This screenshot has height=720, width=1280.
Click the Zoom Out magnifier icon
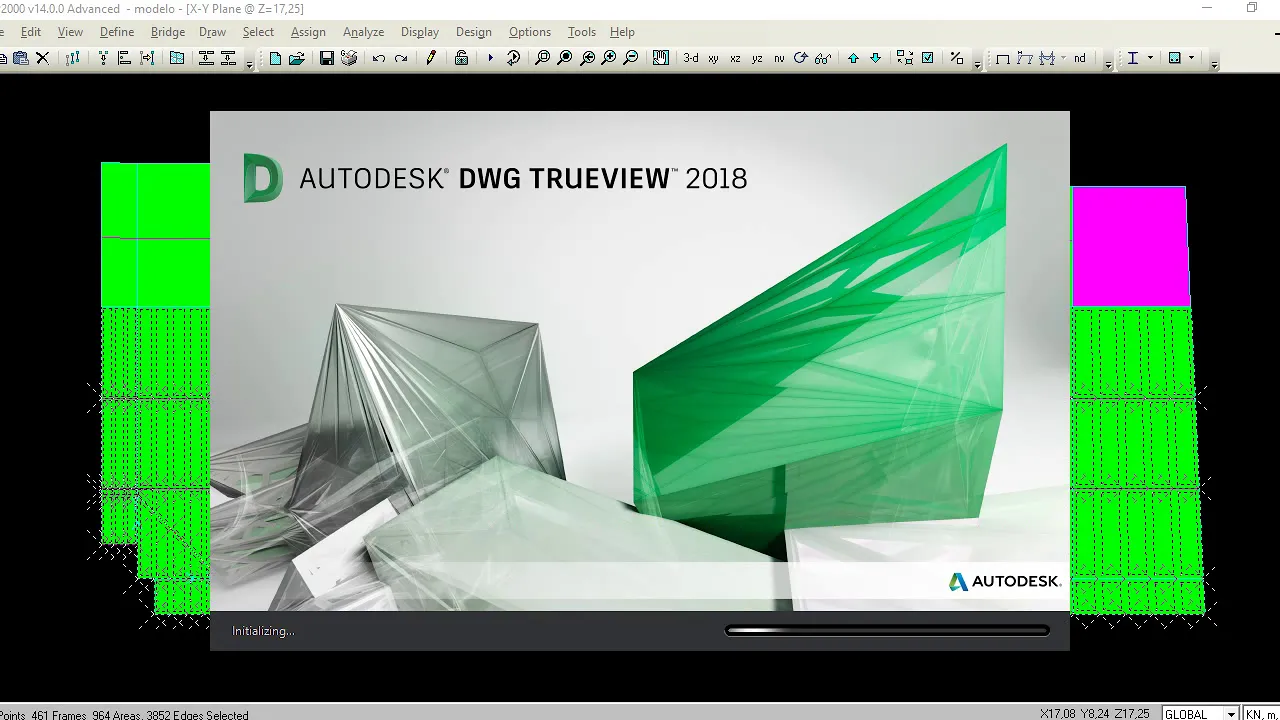pyautogui.click(x=631, y=58)
